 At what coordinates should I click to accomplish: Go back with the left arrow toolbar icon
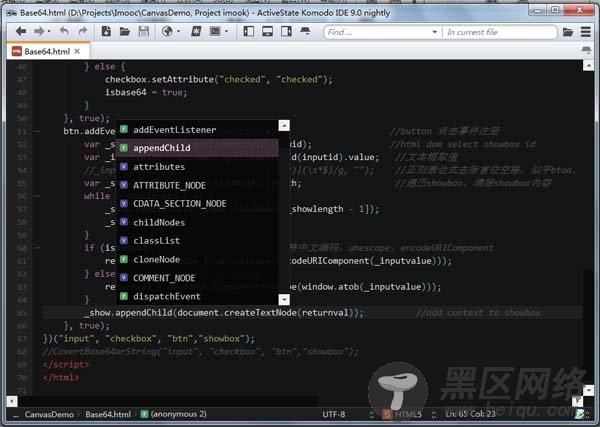[x=21, y=31]
